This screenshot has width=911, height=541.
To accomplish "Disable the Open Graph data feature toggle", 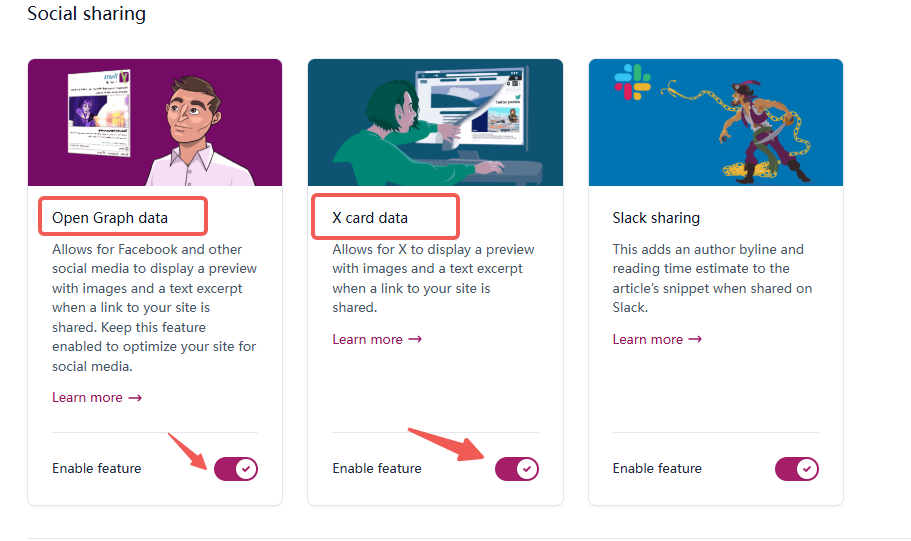I will pos(236,468).
